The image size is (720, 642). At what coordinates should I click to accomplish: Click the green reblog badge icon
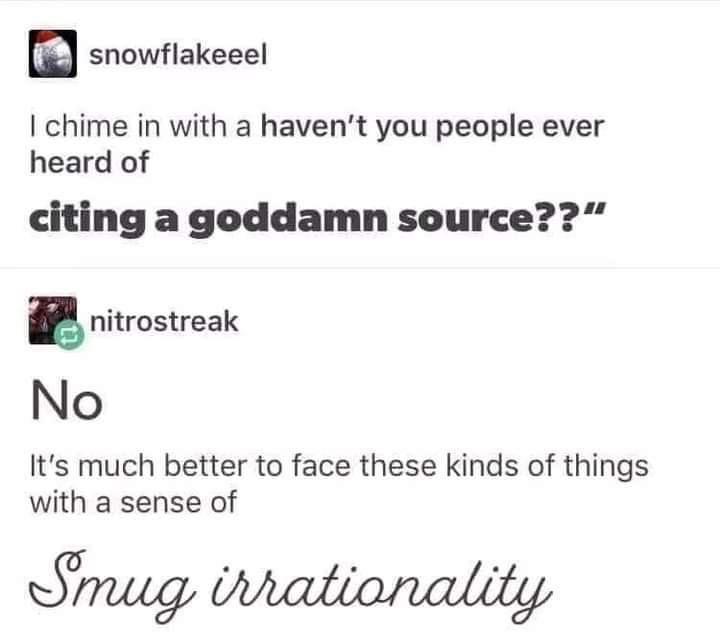(x=69, y=336)
